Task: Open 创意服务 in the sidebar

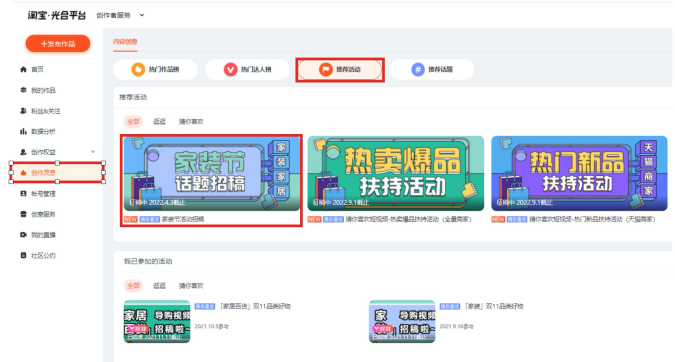Action: point(38,214)
